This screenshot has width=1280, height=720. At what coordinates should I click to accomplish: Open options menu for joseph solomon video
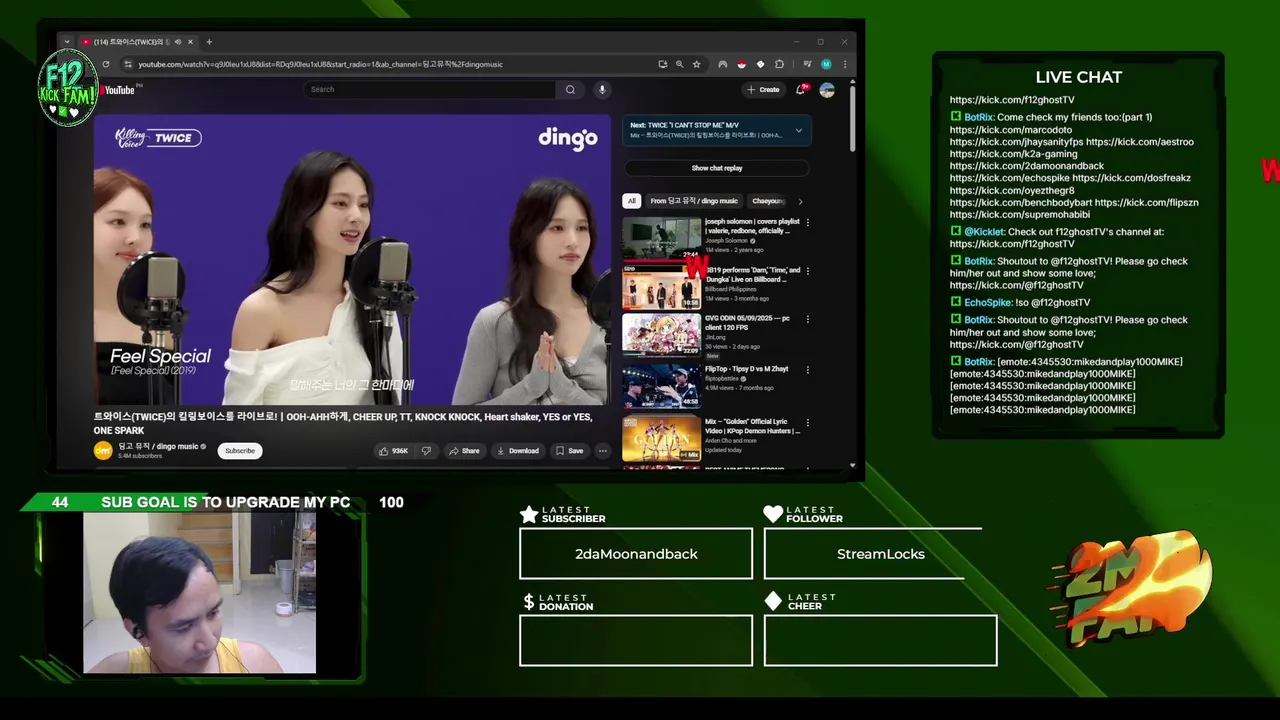tap(808, 222)
